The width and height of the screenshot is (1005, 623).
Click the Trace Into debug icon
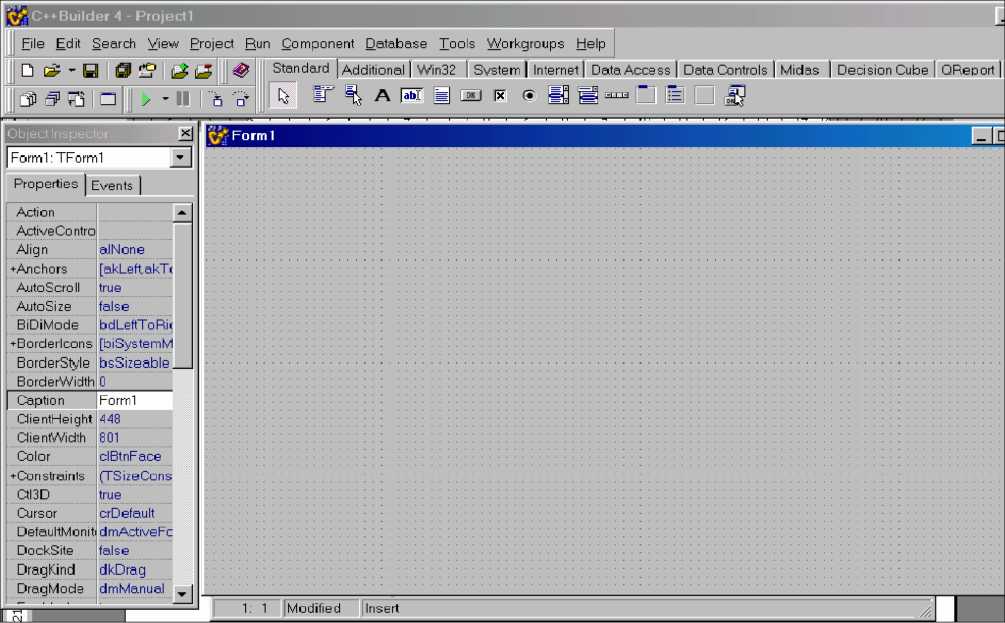coord(217,99)
